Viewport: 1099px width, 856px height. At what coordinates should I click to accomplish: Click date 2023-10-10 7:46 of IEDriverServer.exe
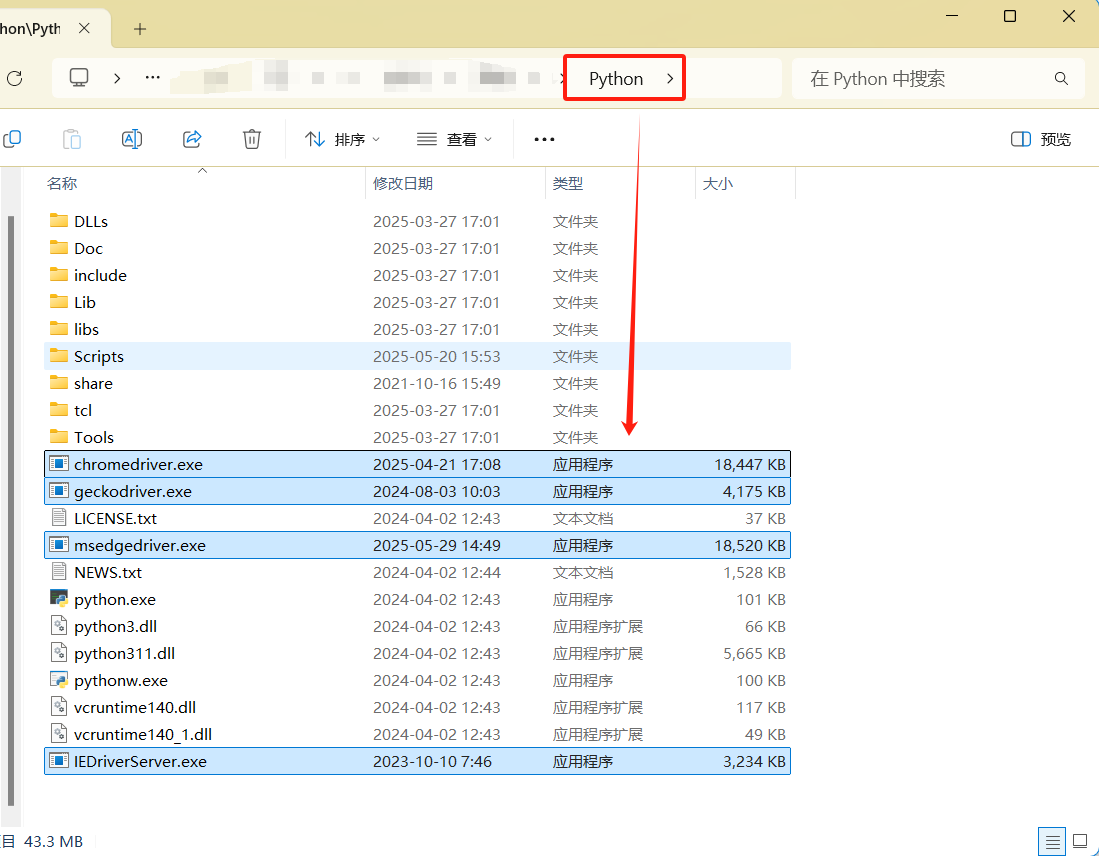click(432, 761)
